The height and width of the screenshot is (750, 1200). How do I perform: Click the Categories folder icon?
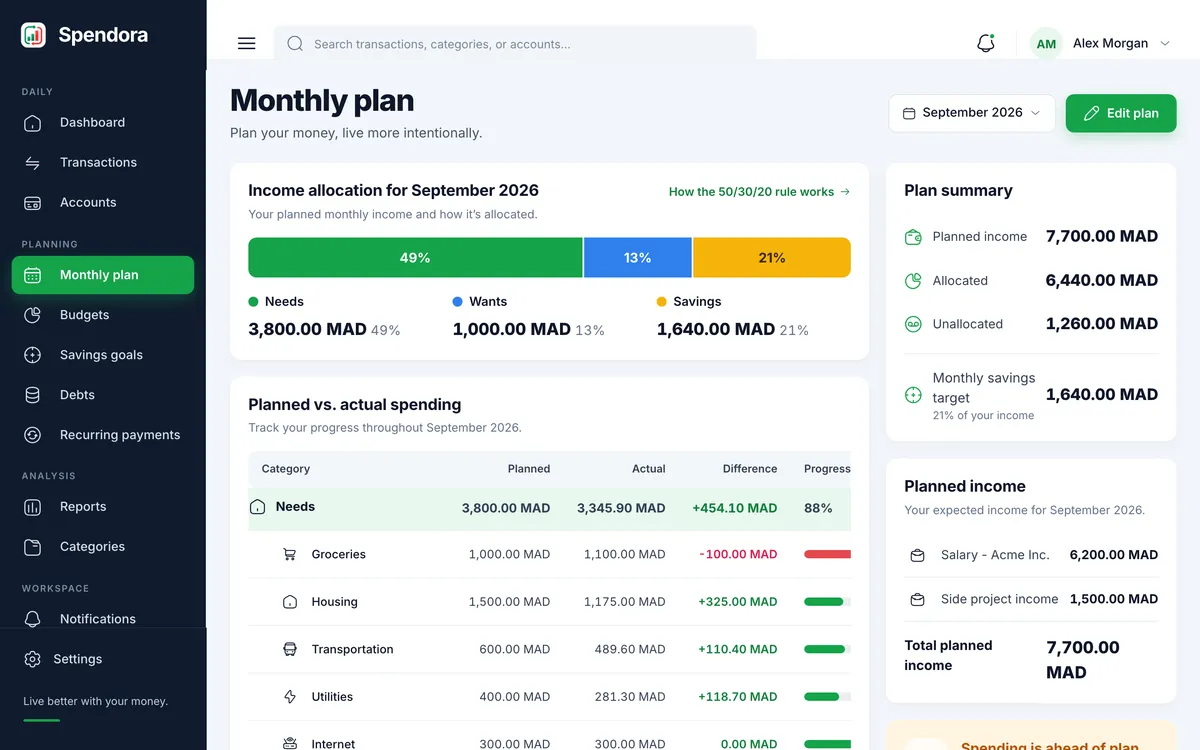pos(32,547)
